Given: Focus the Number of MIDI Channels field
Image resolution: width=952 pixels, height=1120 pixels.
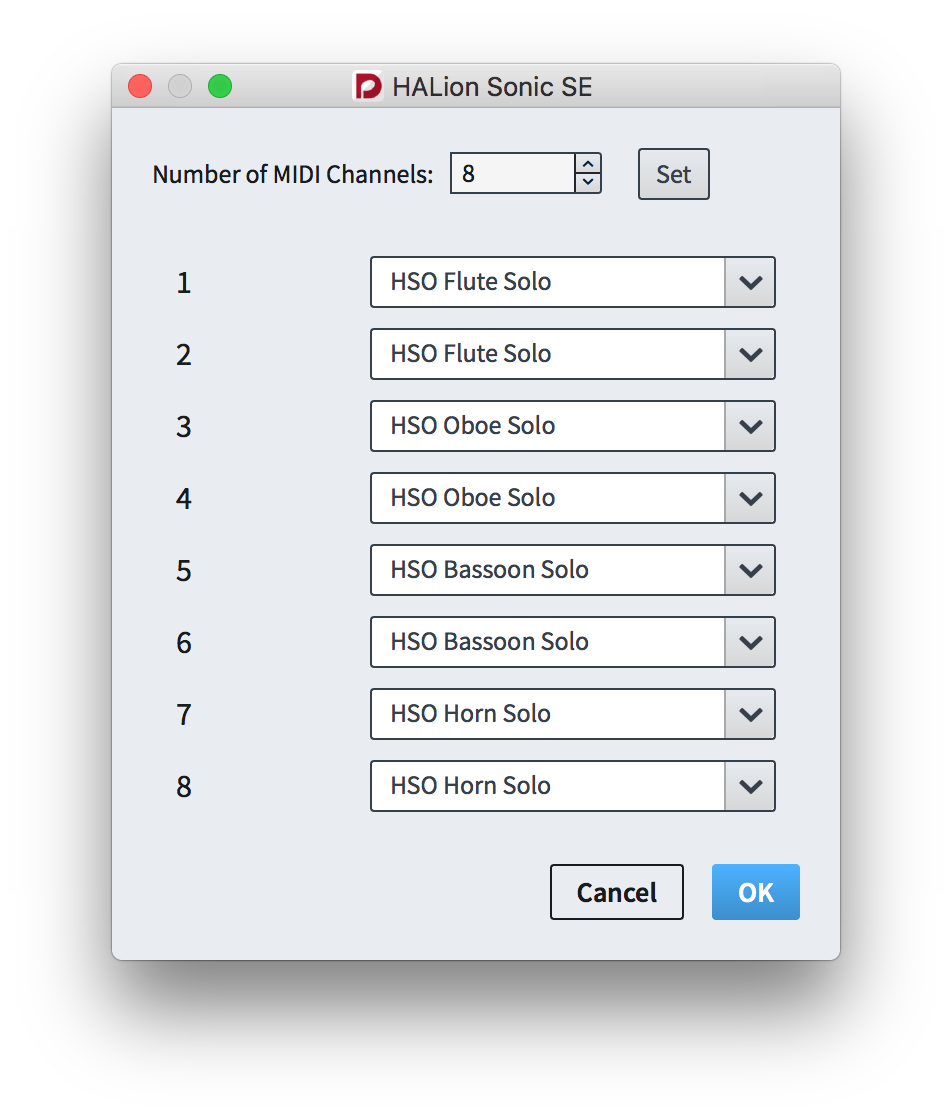Looking at the screenshot, I should pyautogui.click(x=513, y=173).
